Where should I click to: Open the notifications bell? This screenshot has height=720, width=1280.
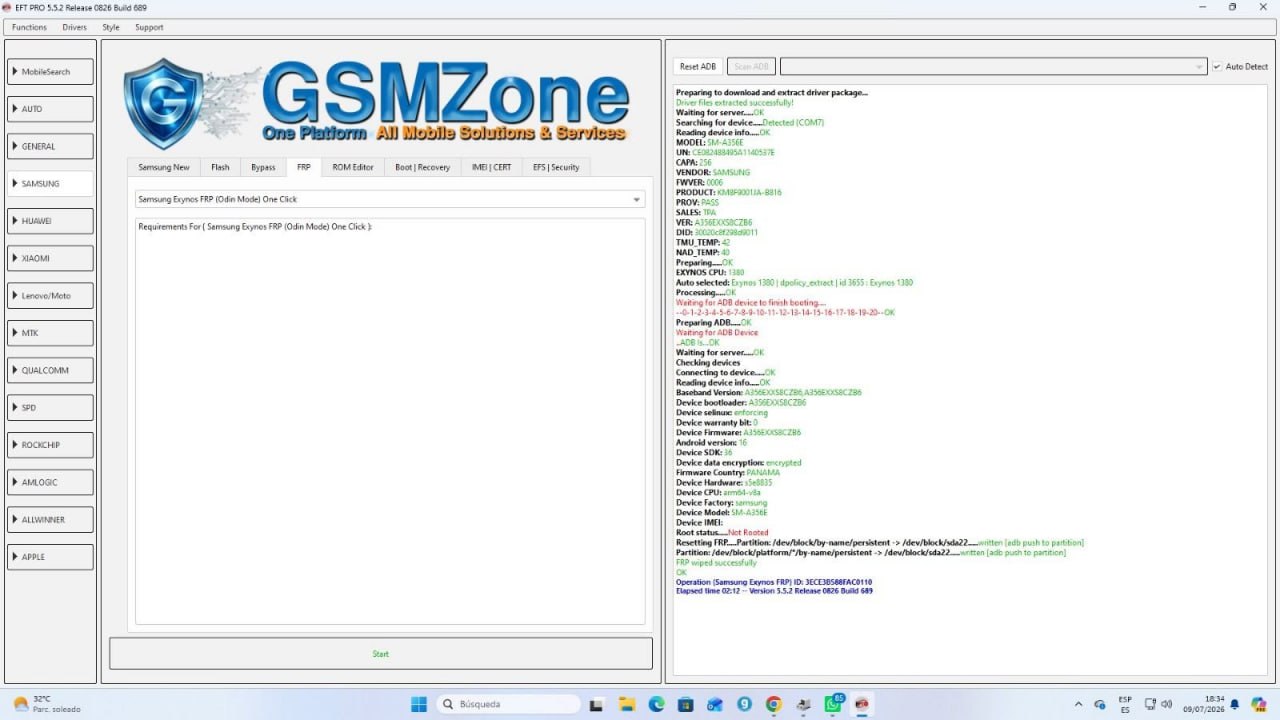[x=1234, y=704]
